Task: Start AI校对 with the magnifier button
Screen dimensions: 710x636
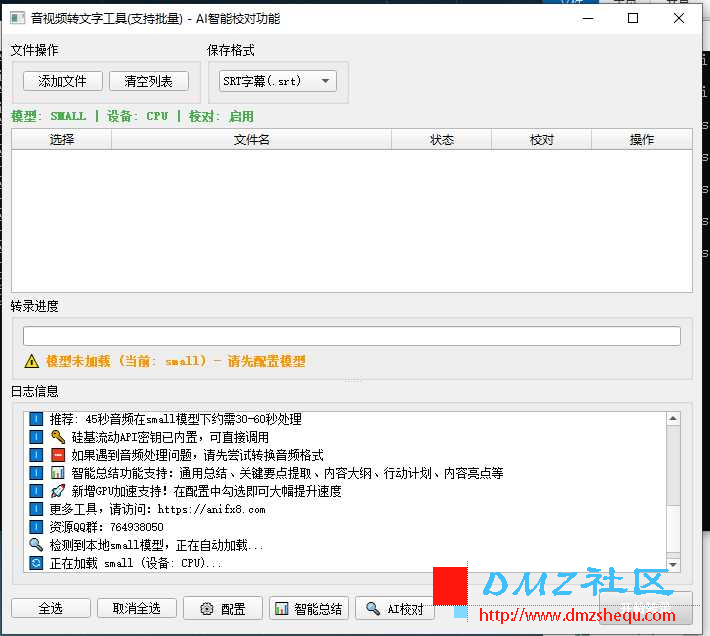Action: (395, 608)
